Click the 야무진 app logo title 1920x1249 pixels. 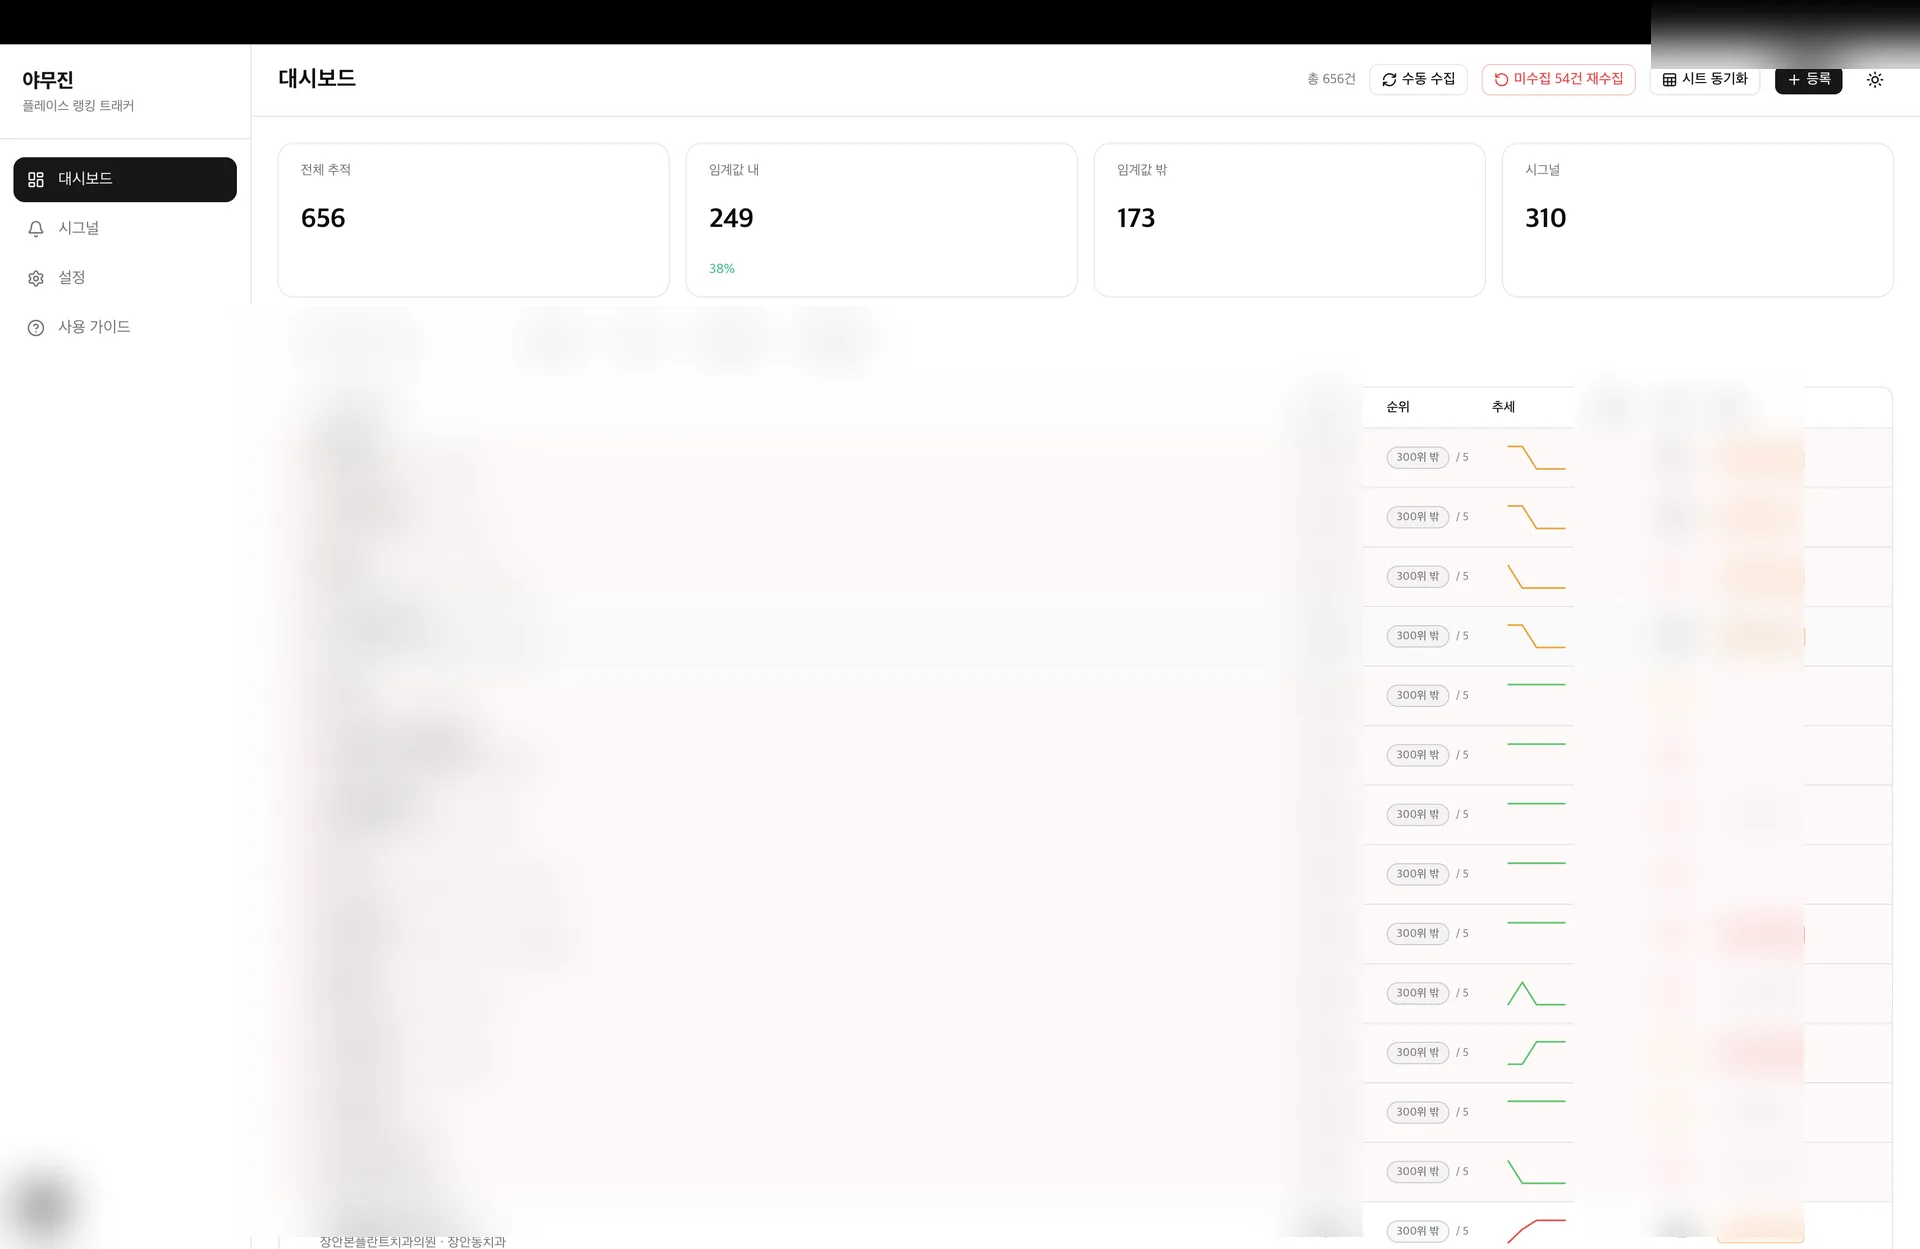[48, 80]
